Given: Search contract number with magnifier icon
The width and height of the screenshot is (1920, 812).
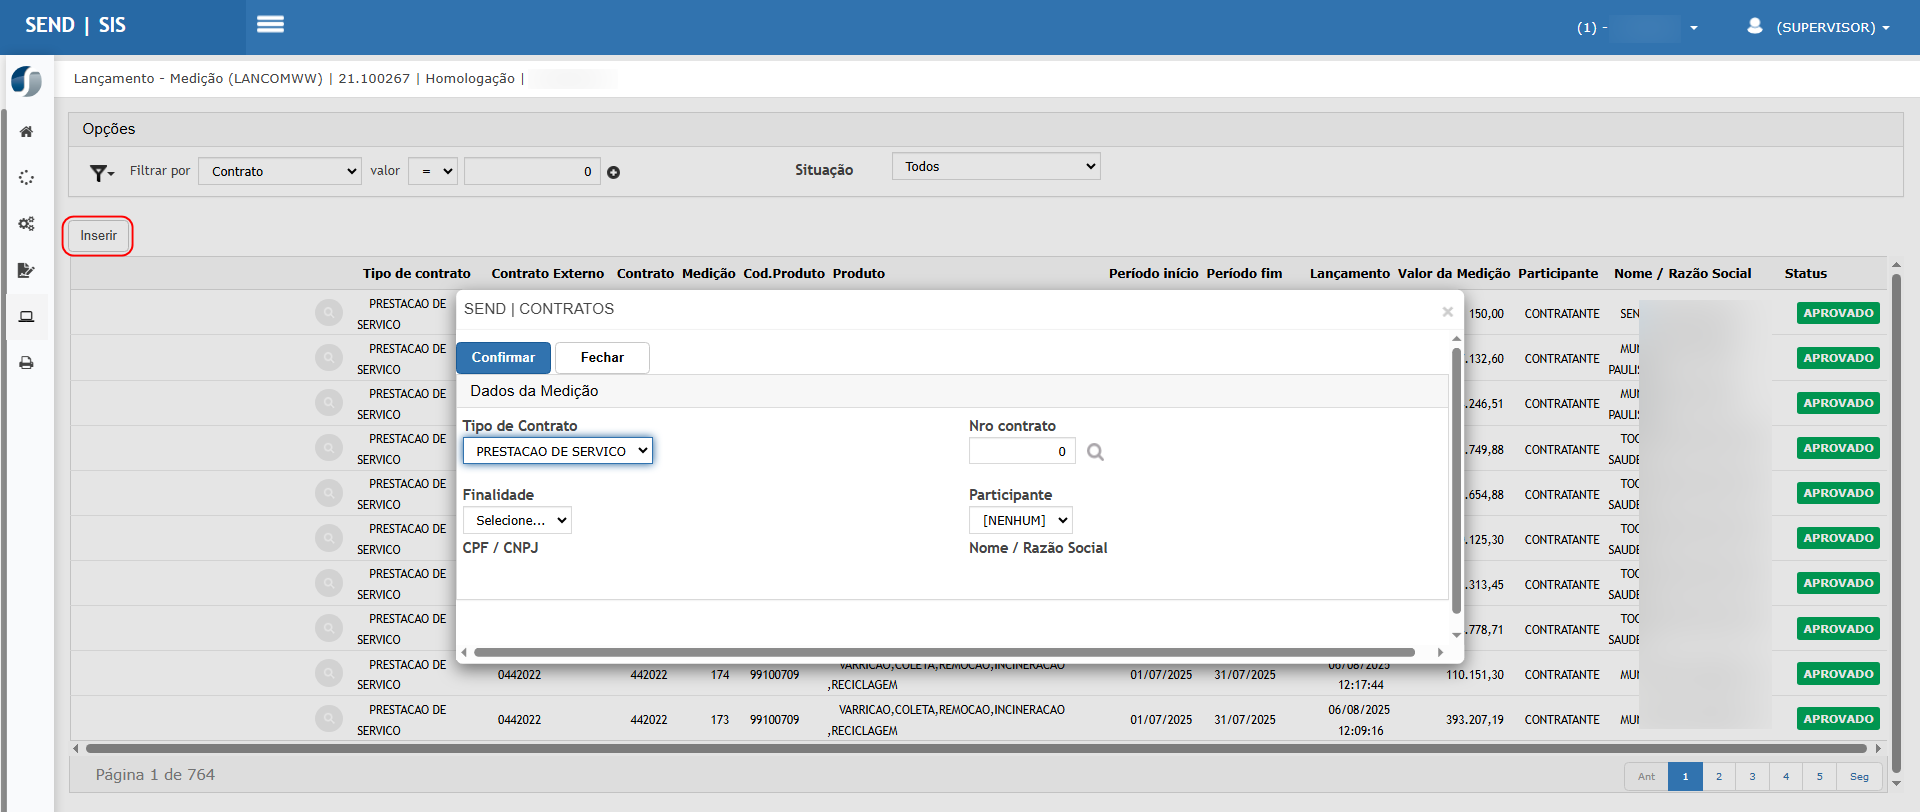Looking at the screenshot, I should 1095,452.
